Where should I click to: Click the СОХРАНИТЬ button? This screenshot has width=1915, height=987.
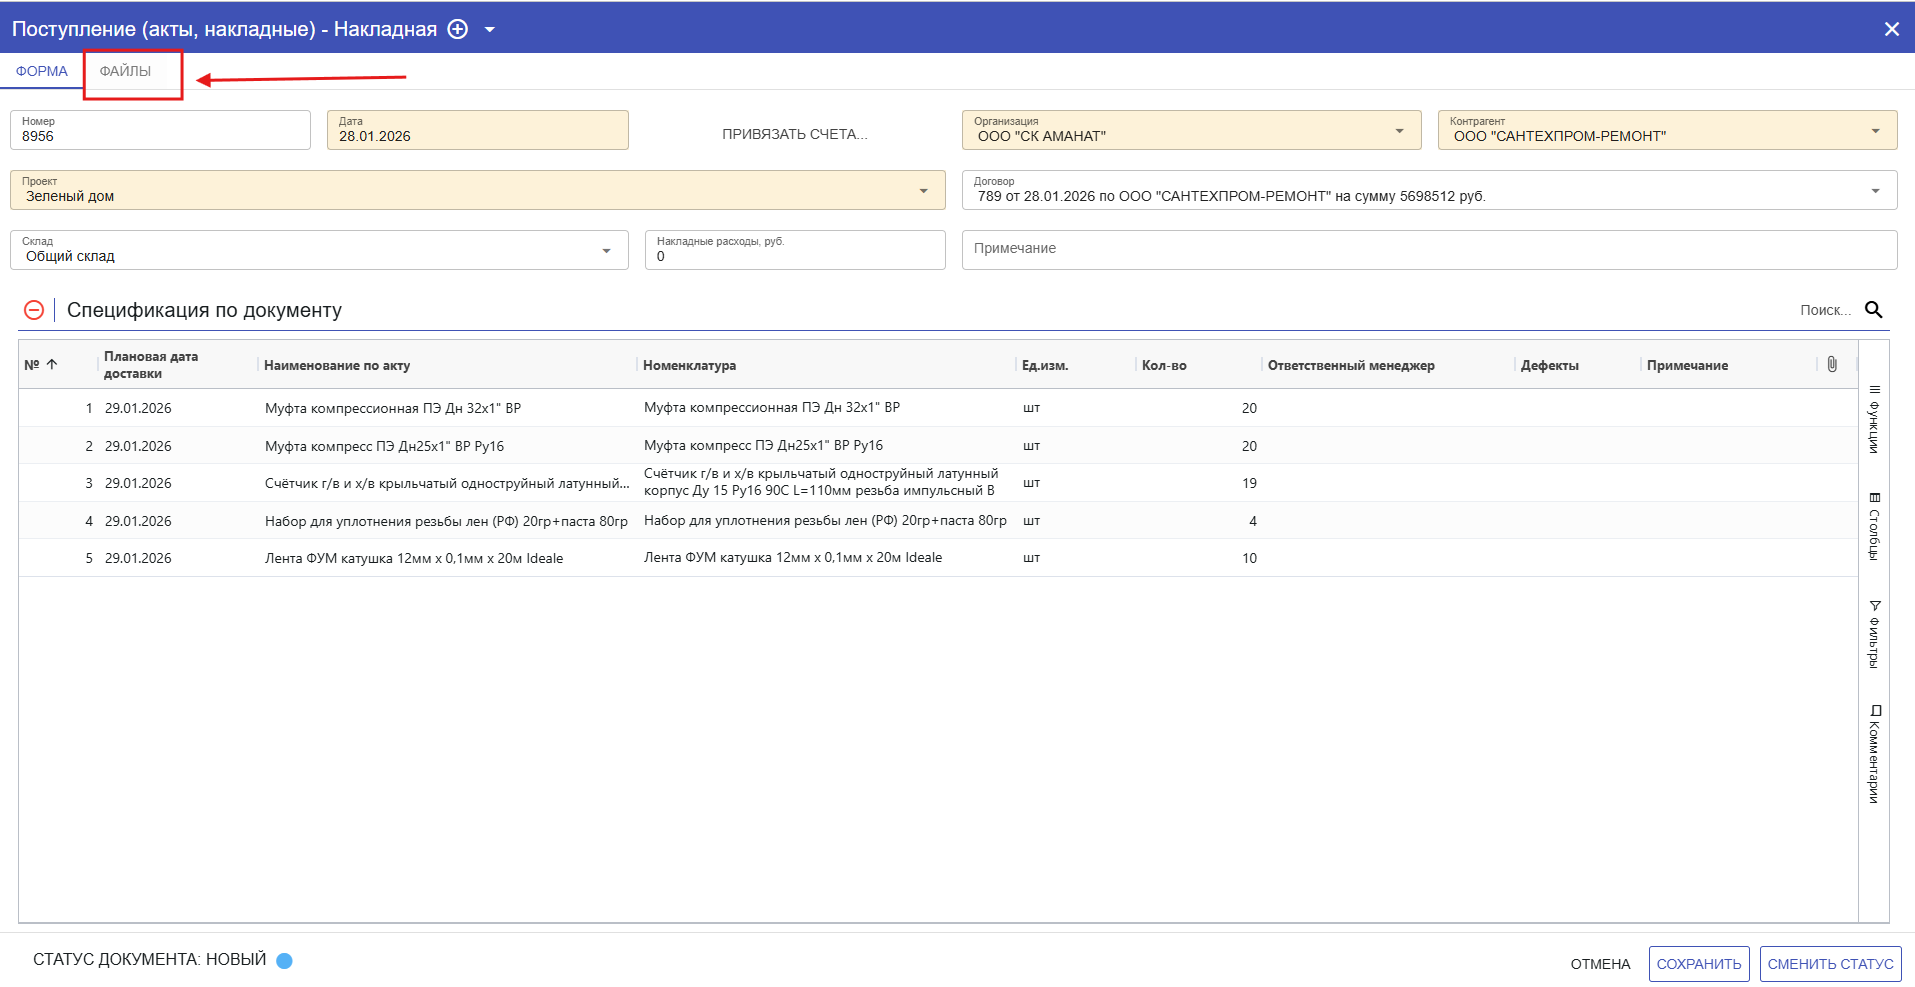coord(1698,964)
